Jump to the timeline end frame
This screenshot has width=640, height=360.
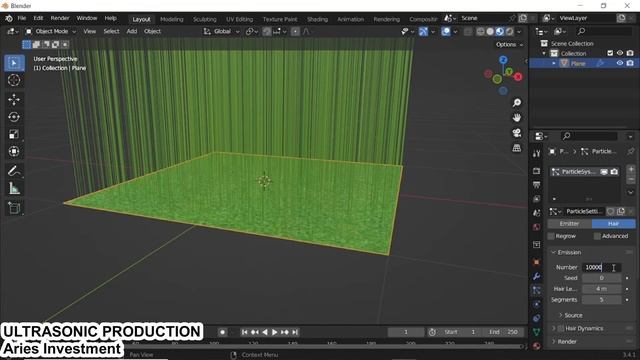(295, 332)
